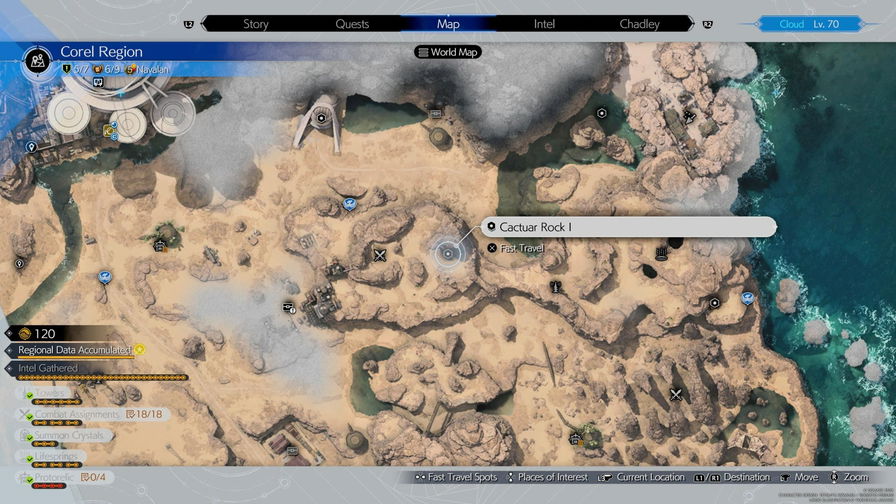This screenshot has height=504, width=896.
Task: Switch to the Story tab
Action: (x=256, y=24)
